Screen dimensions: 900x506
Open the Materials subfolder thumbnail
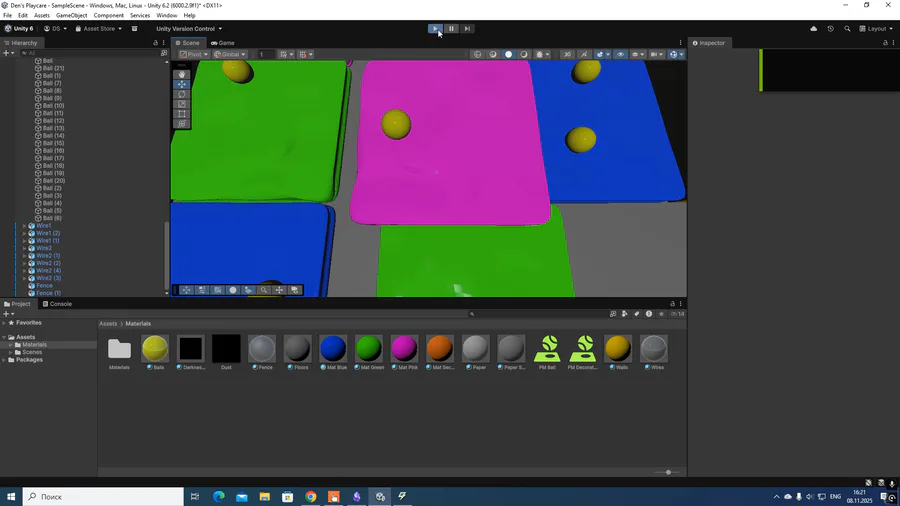click(x=119, y=353)
